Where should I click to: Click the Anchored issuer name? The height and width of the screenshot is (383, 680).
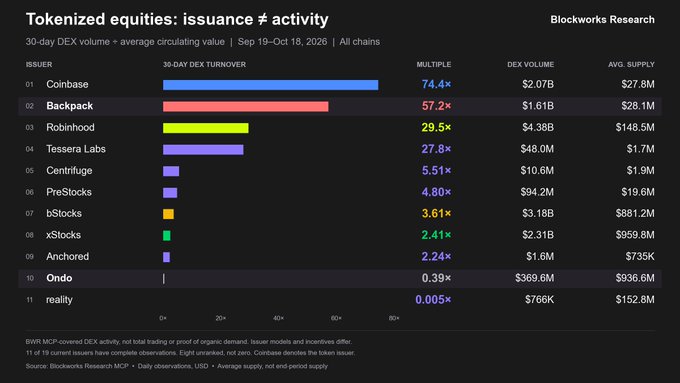67,256
